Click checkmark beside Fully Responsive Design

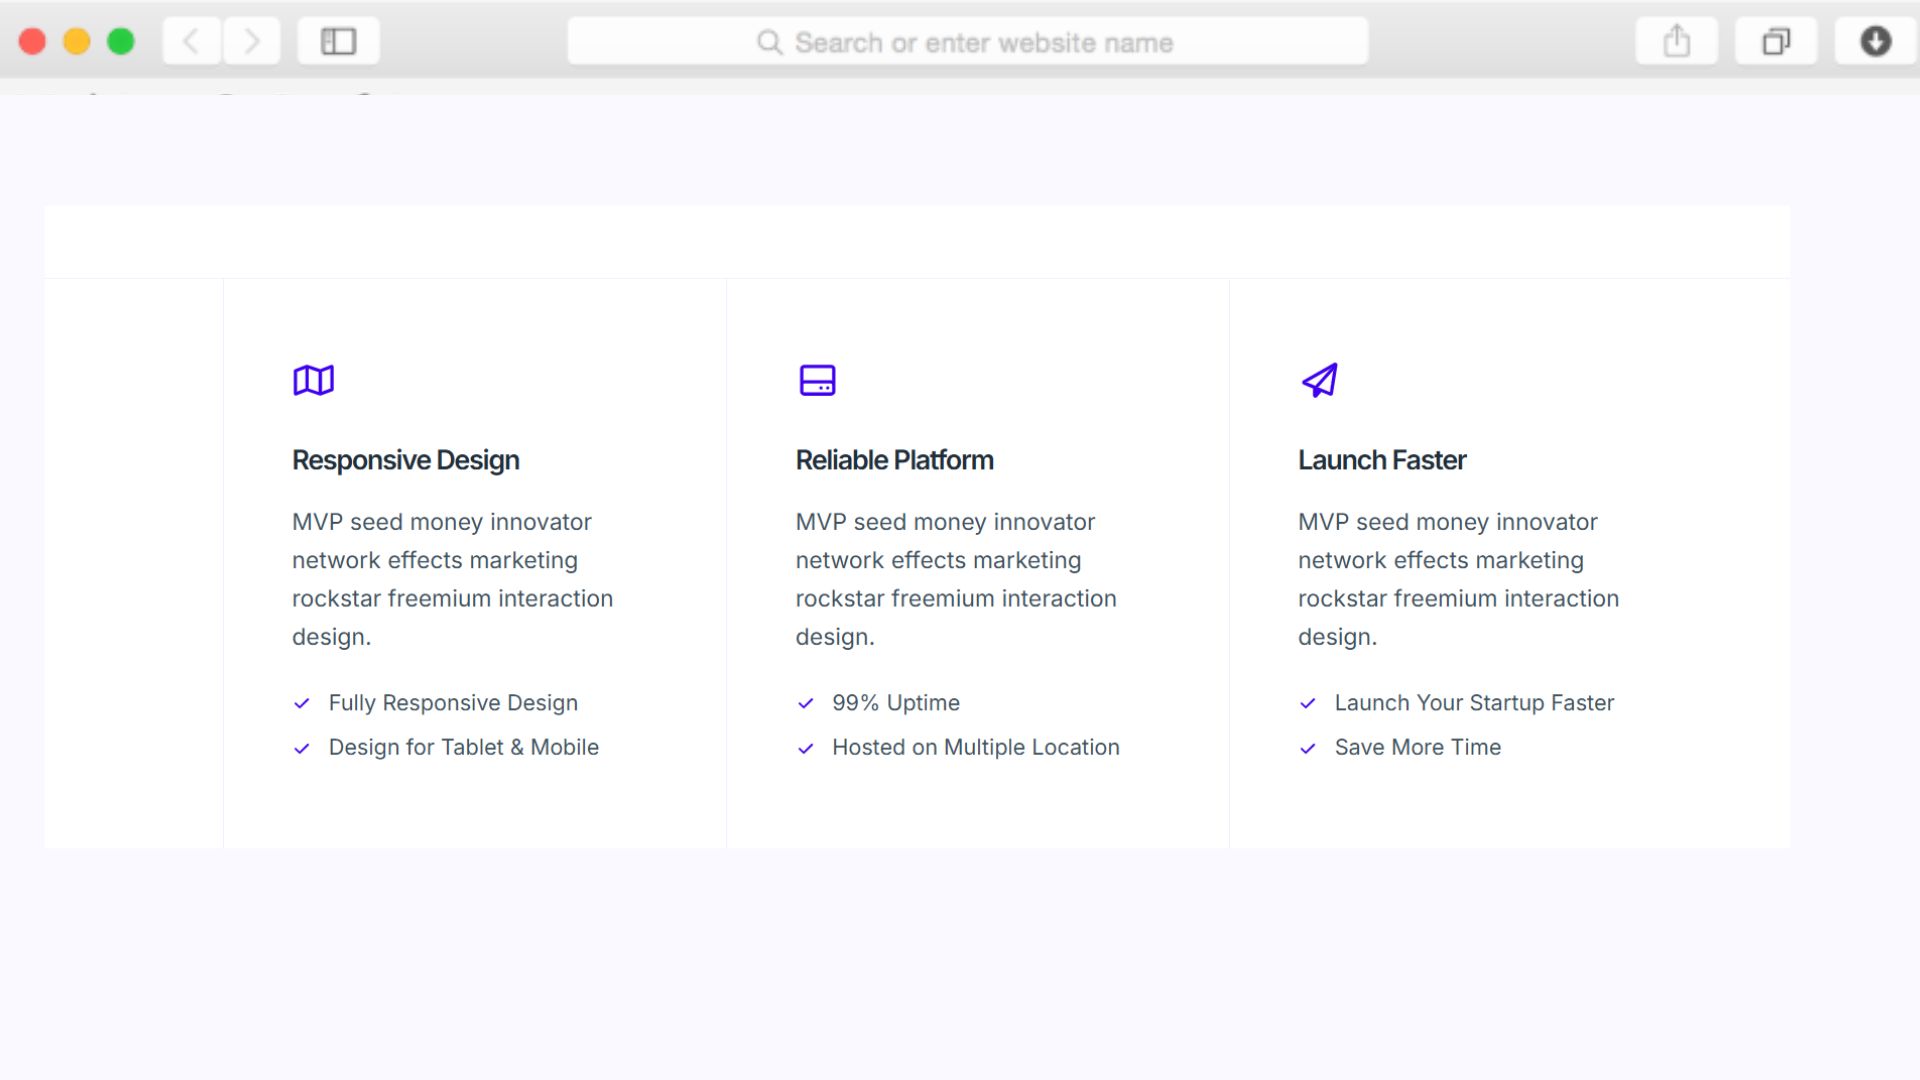(x=302, y=704)
